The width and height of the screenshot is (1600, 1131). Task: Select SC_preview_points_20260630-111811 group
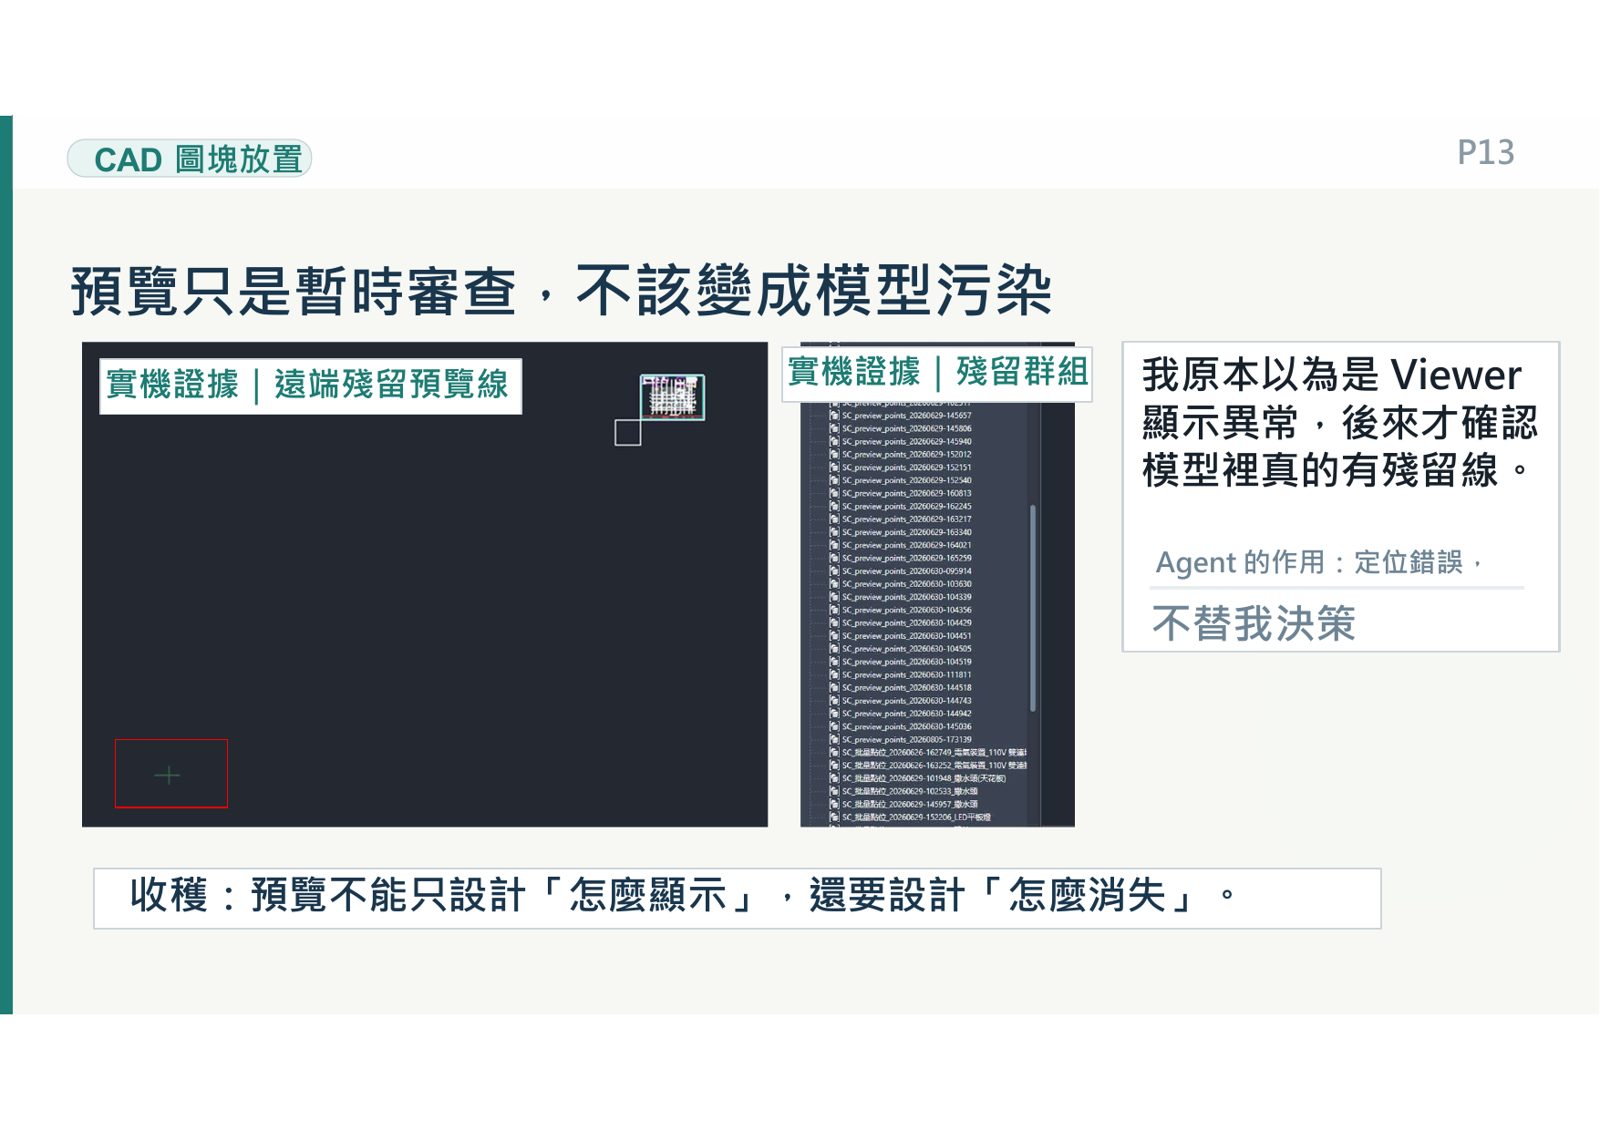[x=906, y=675]
